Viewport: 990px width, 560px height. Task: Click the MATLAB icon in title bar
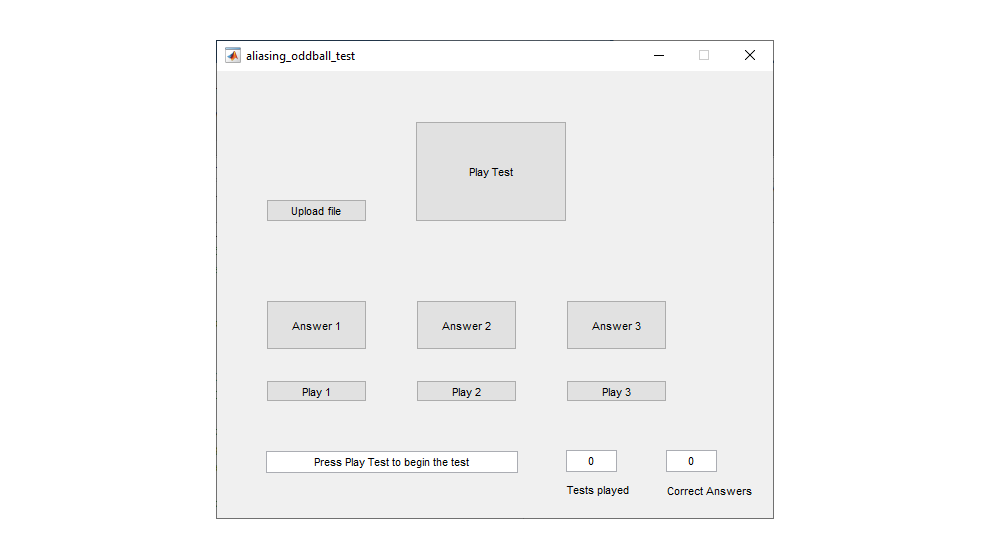pyautogui.click(x=233, y=56)
